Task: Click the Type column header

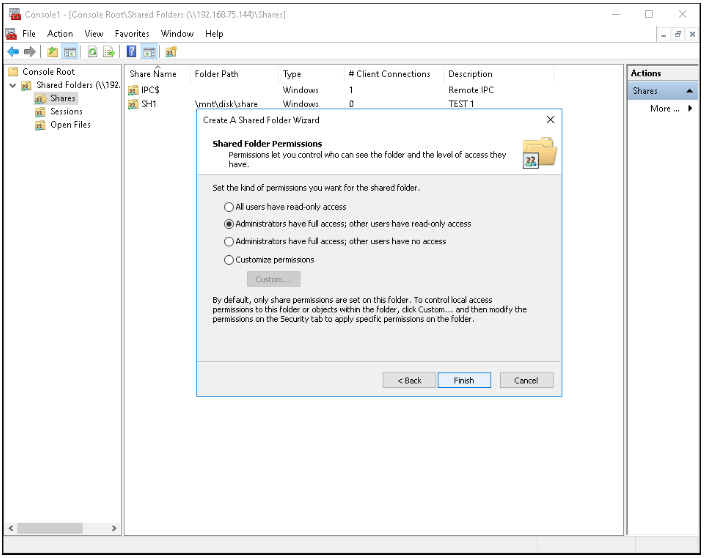Action: (x=312, y=74)
